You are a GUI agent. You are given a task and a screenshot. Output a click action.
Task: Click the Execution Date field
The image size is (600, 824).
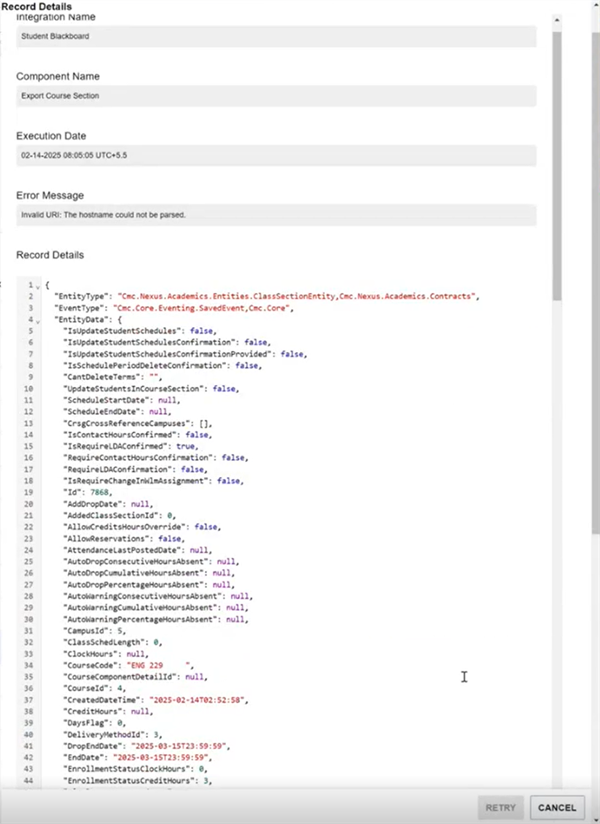[276, 155]
